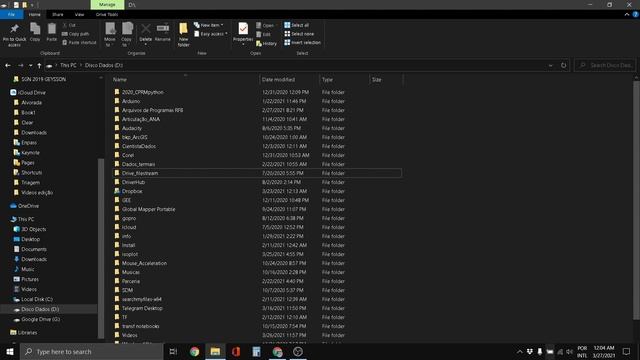Viewport: 640px width, 360px height.
Task: Open the File menu tab
Action: tap(11, 14)
